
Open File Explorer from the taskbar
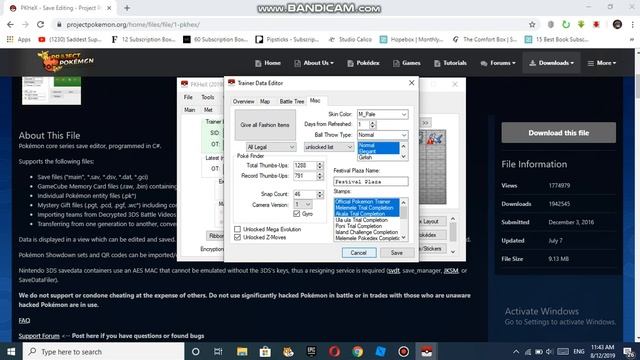[242, 351]
